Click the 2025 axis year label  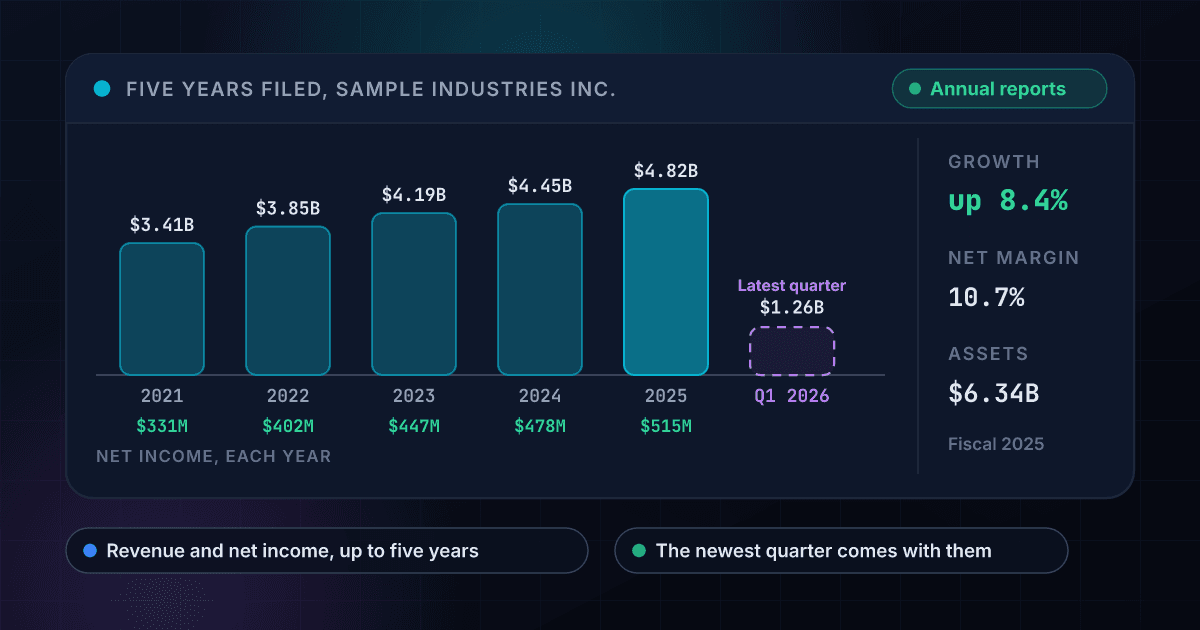(x=666, y=396)
